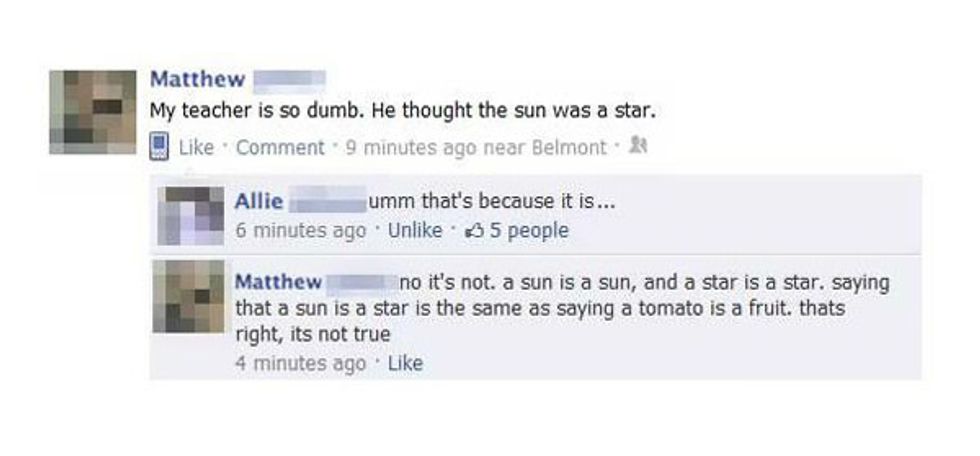
Task: Open the Belmont location link
Action: click(x=569, y=147)
